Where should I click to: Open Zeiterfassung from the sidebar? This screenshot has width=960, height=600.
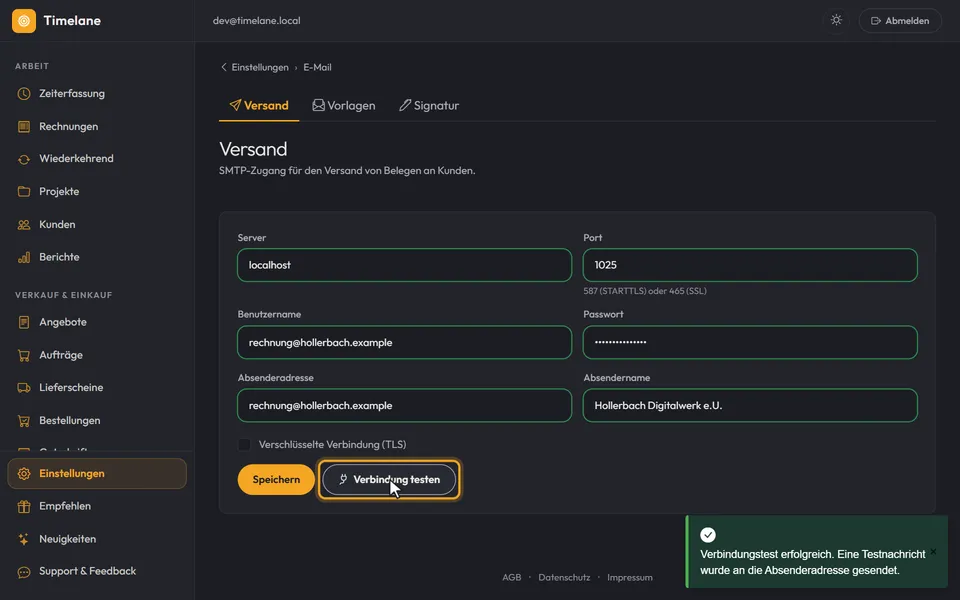coord(97,94)
